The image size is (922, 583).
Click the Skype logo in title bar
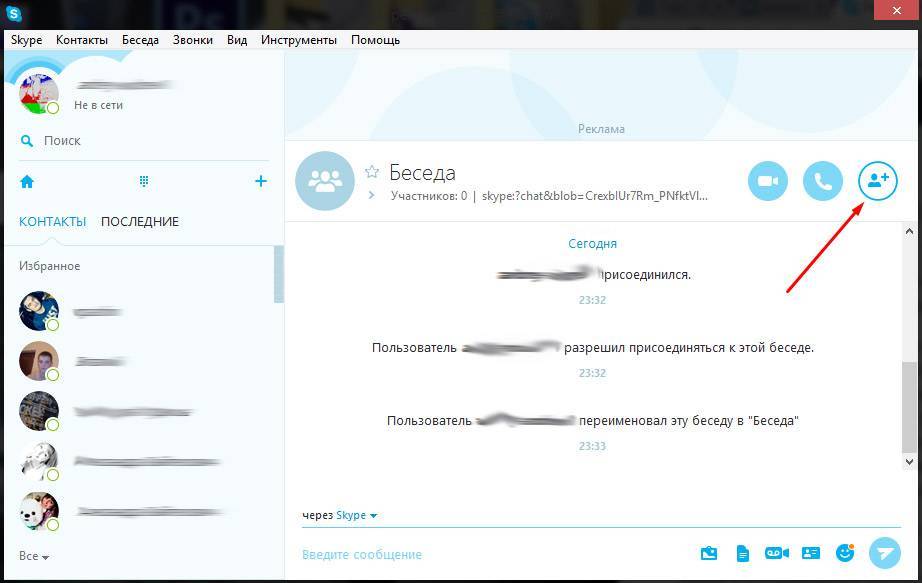[13, 13]
